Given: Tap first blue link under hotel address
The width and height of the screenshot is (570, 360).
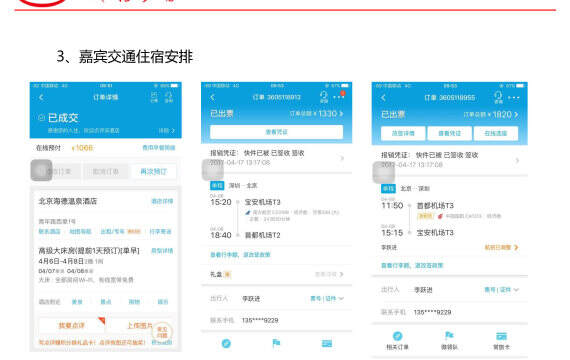Looking at the screenshot, I should click(x=49, y=231).
